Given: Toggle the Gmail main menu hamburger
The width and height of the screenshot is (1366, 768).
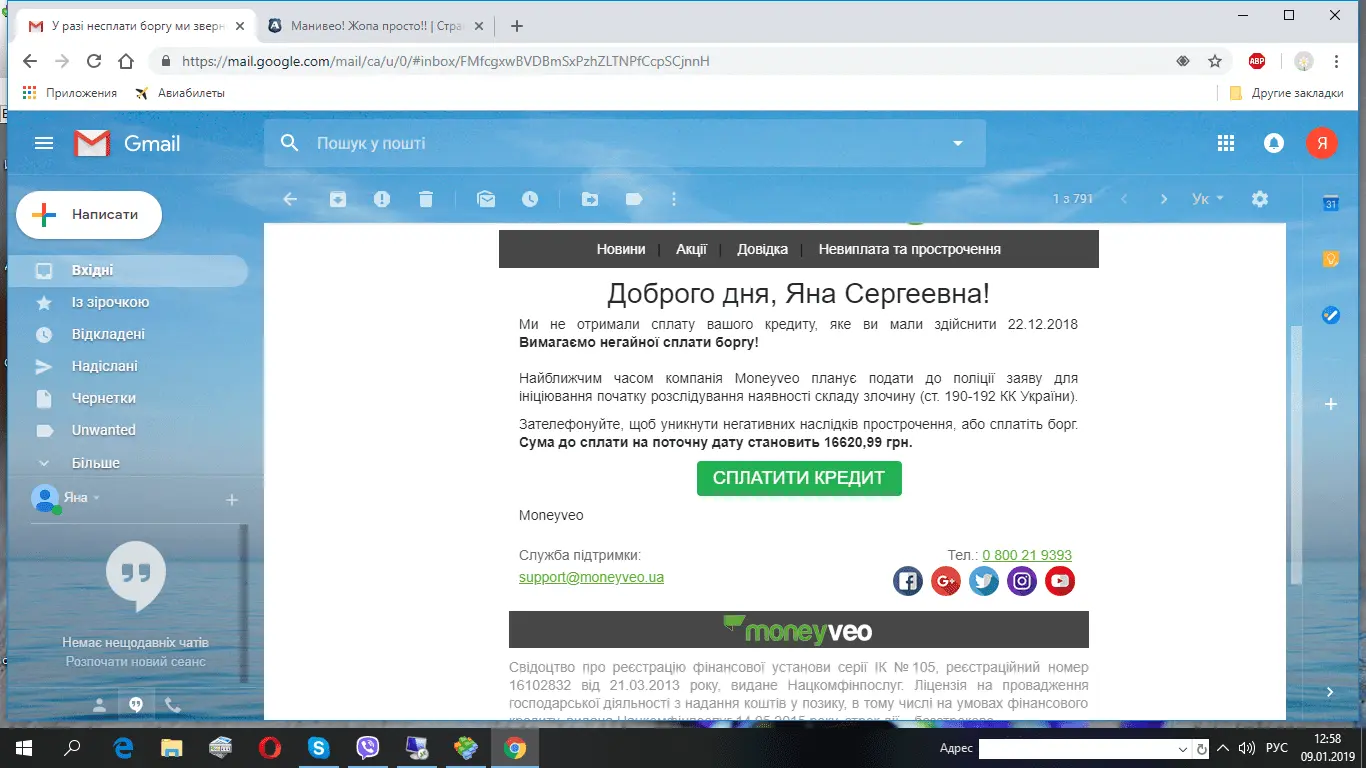Looking at the screenshot, I should (44, 144).
